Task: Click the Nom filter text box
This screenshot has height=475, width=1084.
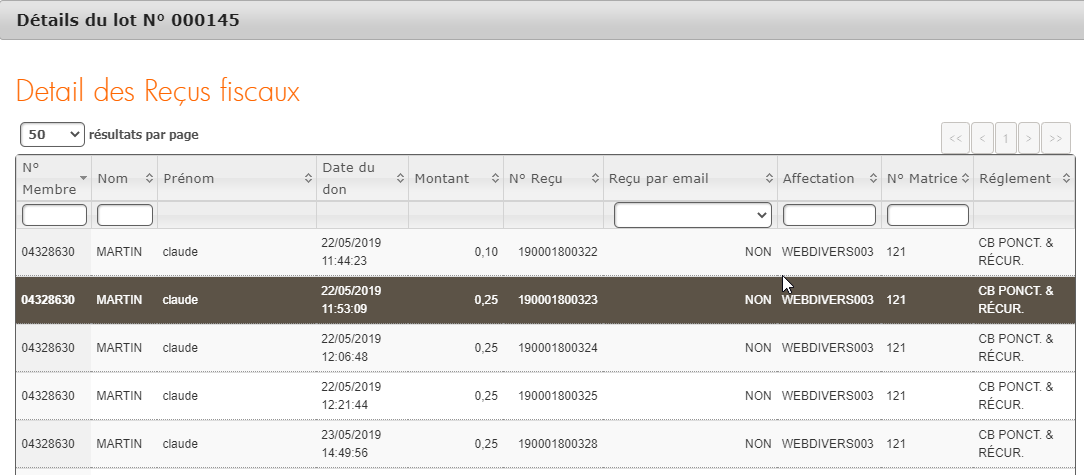Action: pyautogui.click(x=125, y=215)
